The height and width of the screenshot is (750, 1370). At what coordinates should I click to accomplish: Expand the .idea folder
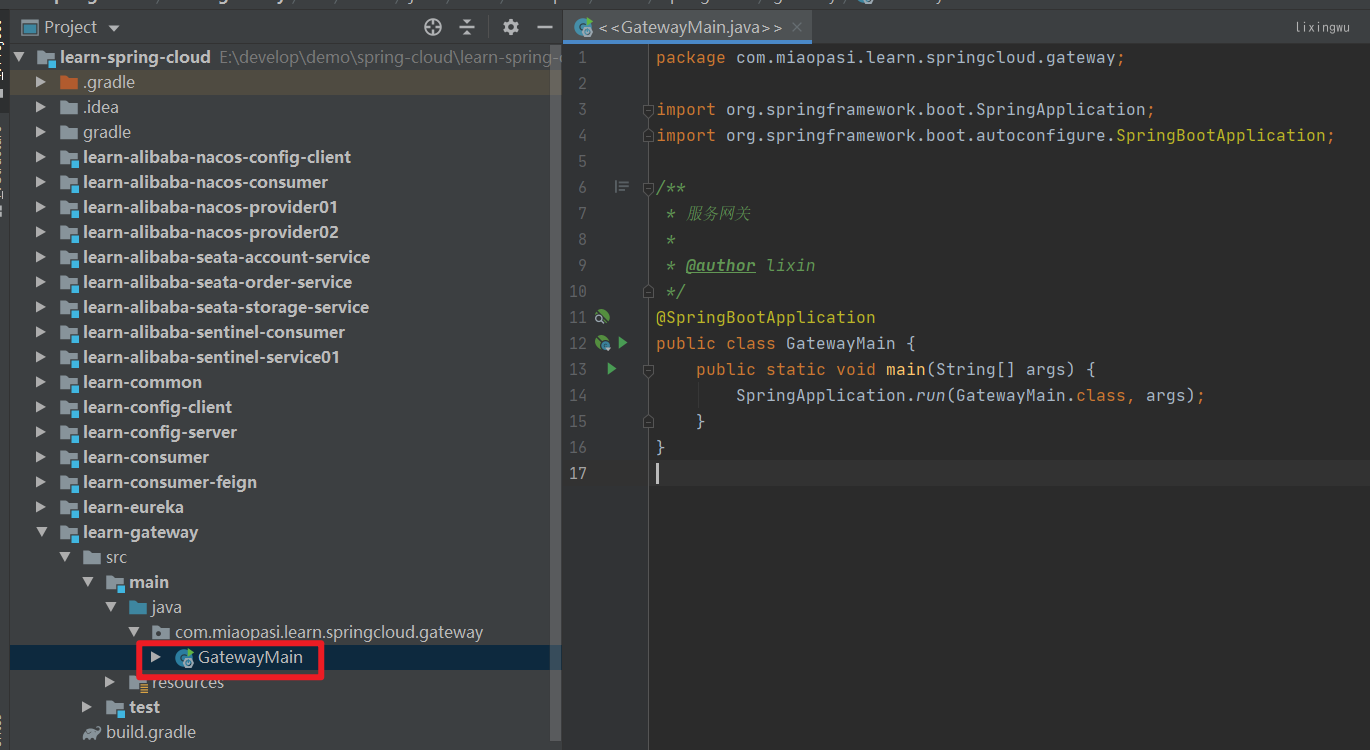pyautogui.click(x=41, y=107)
